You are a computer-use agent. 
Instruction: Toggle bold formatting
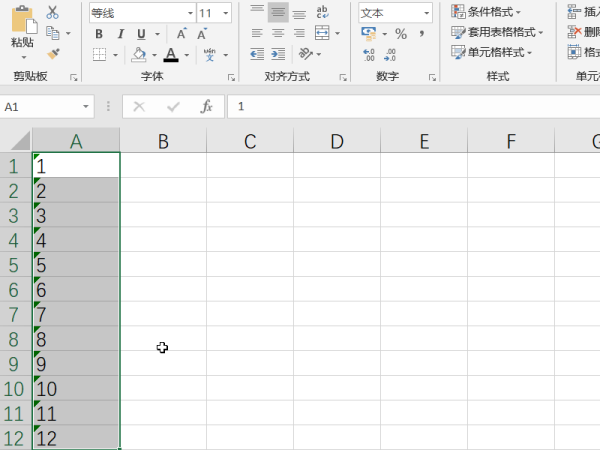click(99, 34)
